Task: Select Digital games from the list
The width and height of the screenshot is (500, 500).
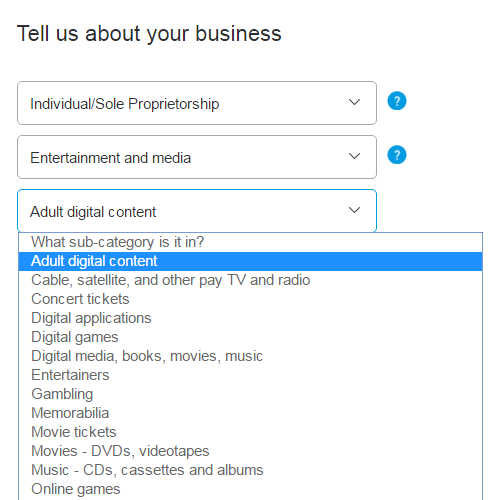Action: (250, 337)
